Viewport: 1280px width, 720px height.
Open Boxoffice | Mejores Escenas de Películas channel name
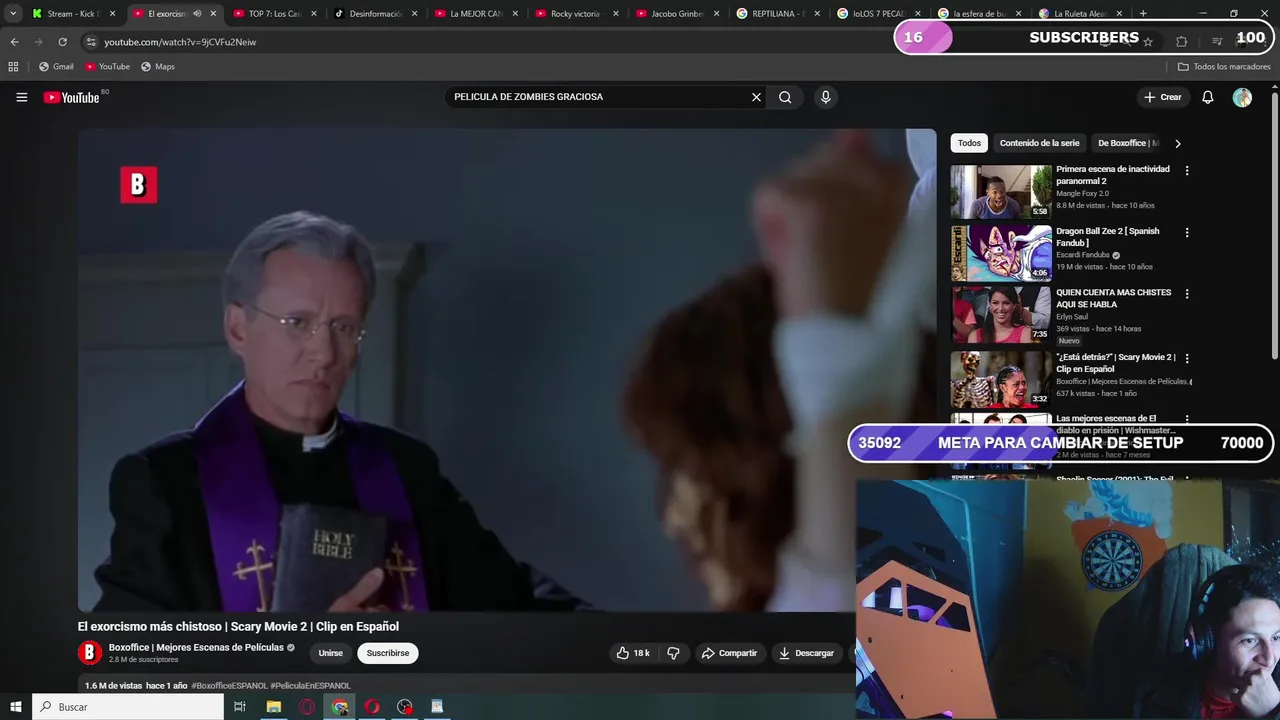[196, 647]
